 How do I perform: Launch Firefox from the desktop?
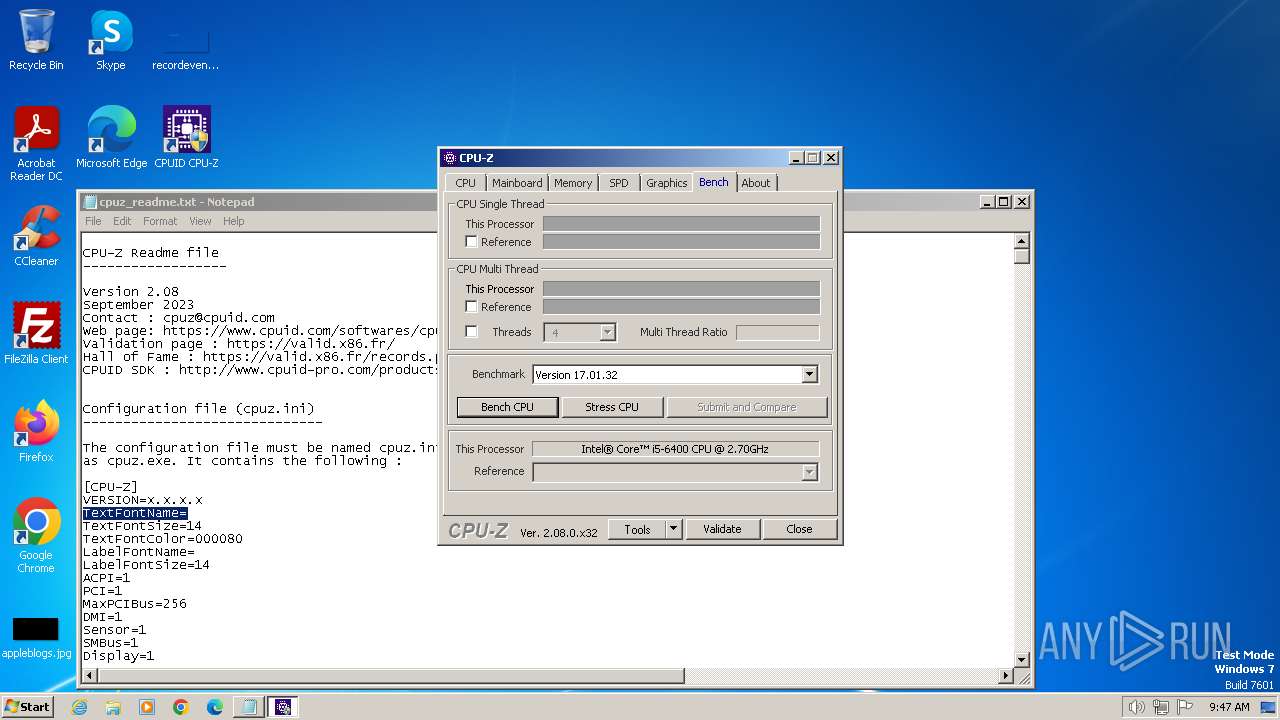[36, 432]
